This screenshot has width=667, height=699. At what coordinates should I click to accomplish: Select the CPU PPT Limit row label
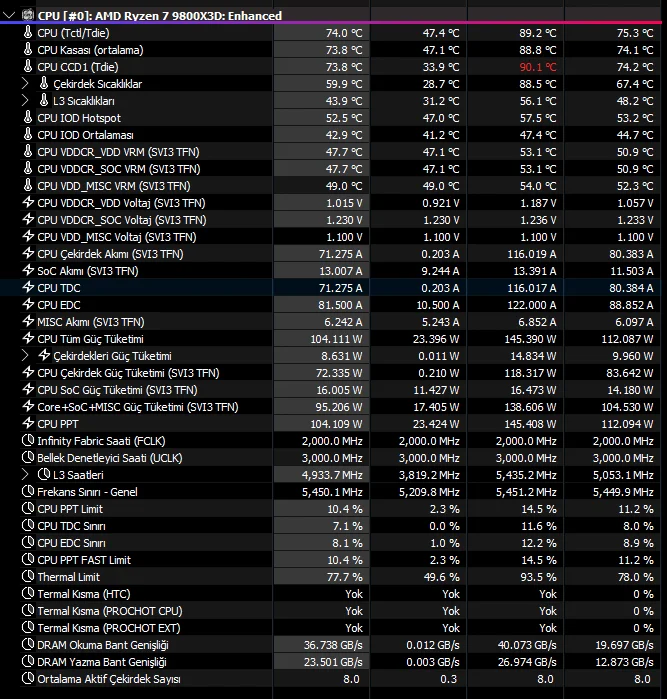click(70, 509)
